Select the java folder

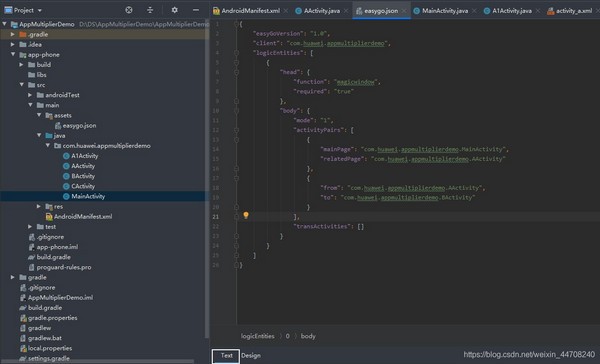59,135
